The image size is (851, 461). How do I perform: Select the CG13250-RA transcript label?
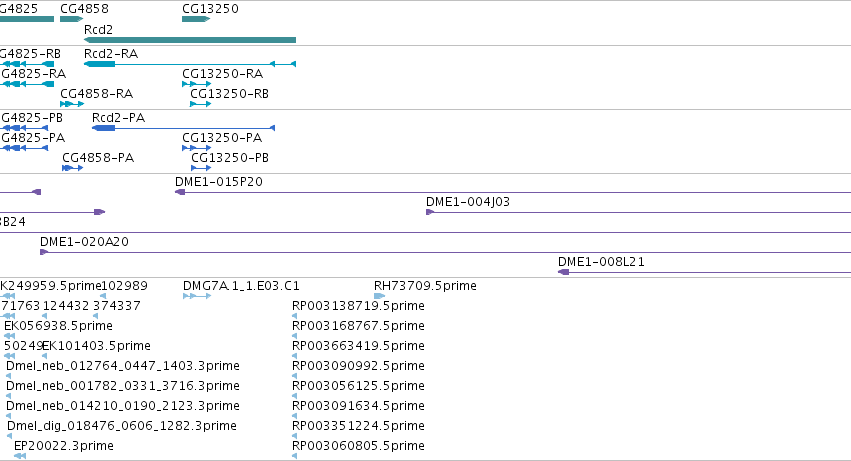pyautogui.click(x=223, y=74)
